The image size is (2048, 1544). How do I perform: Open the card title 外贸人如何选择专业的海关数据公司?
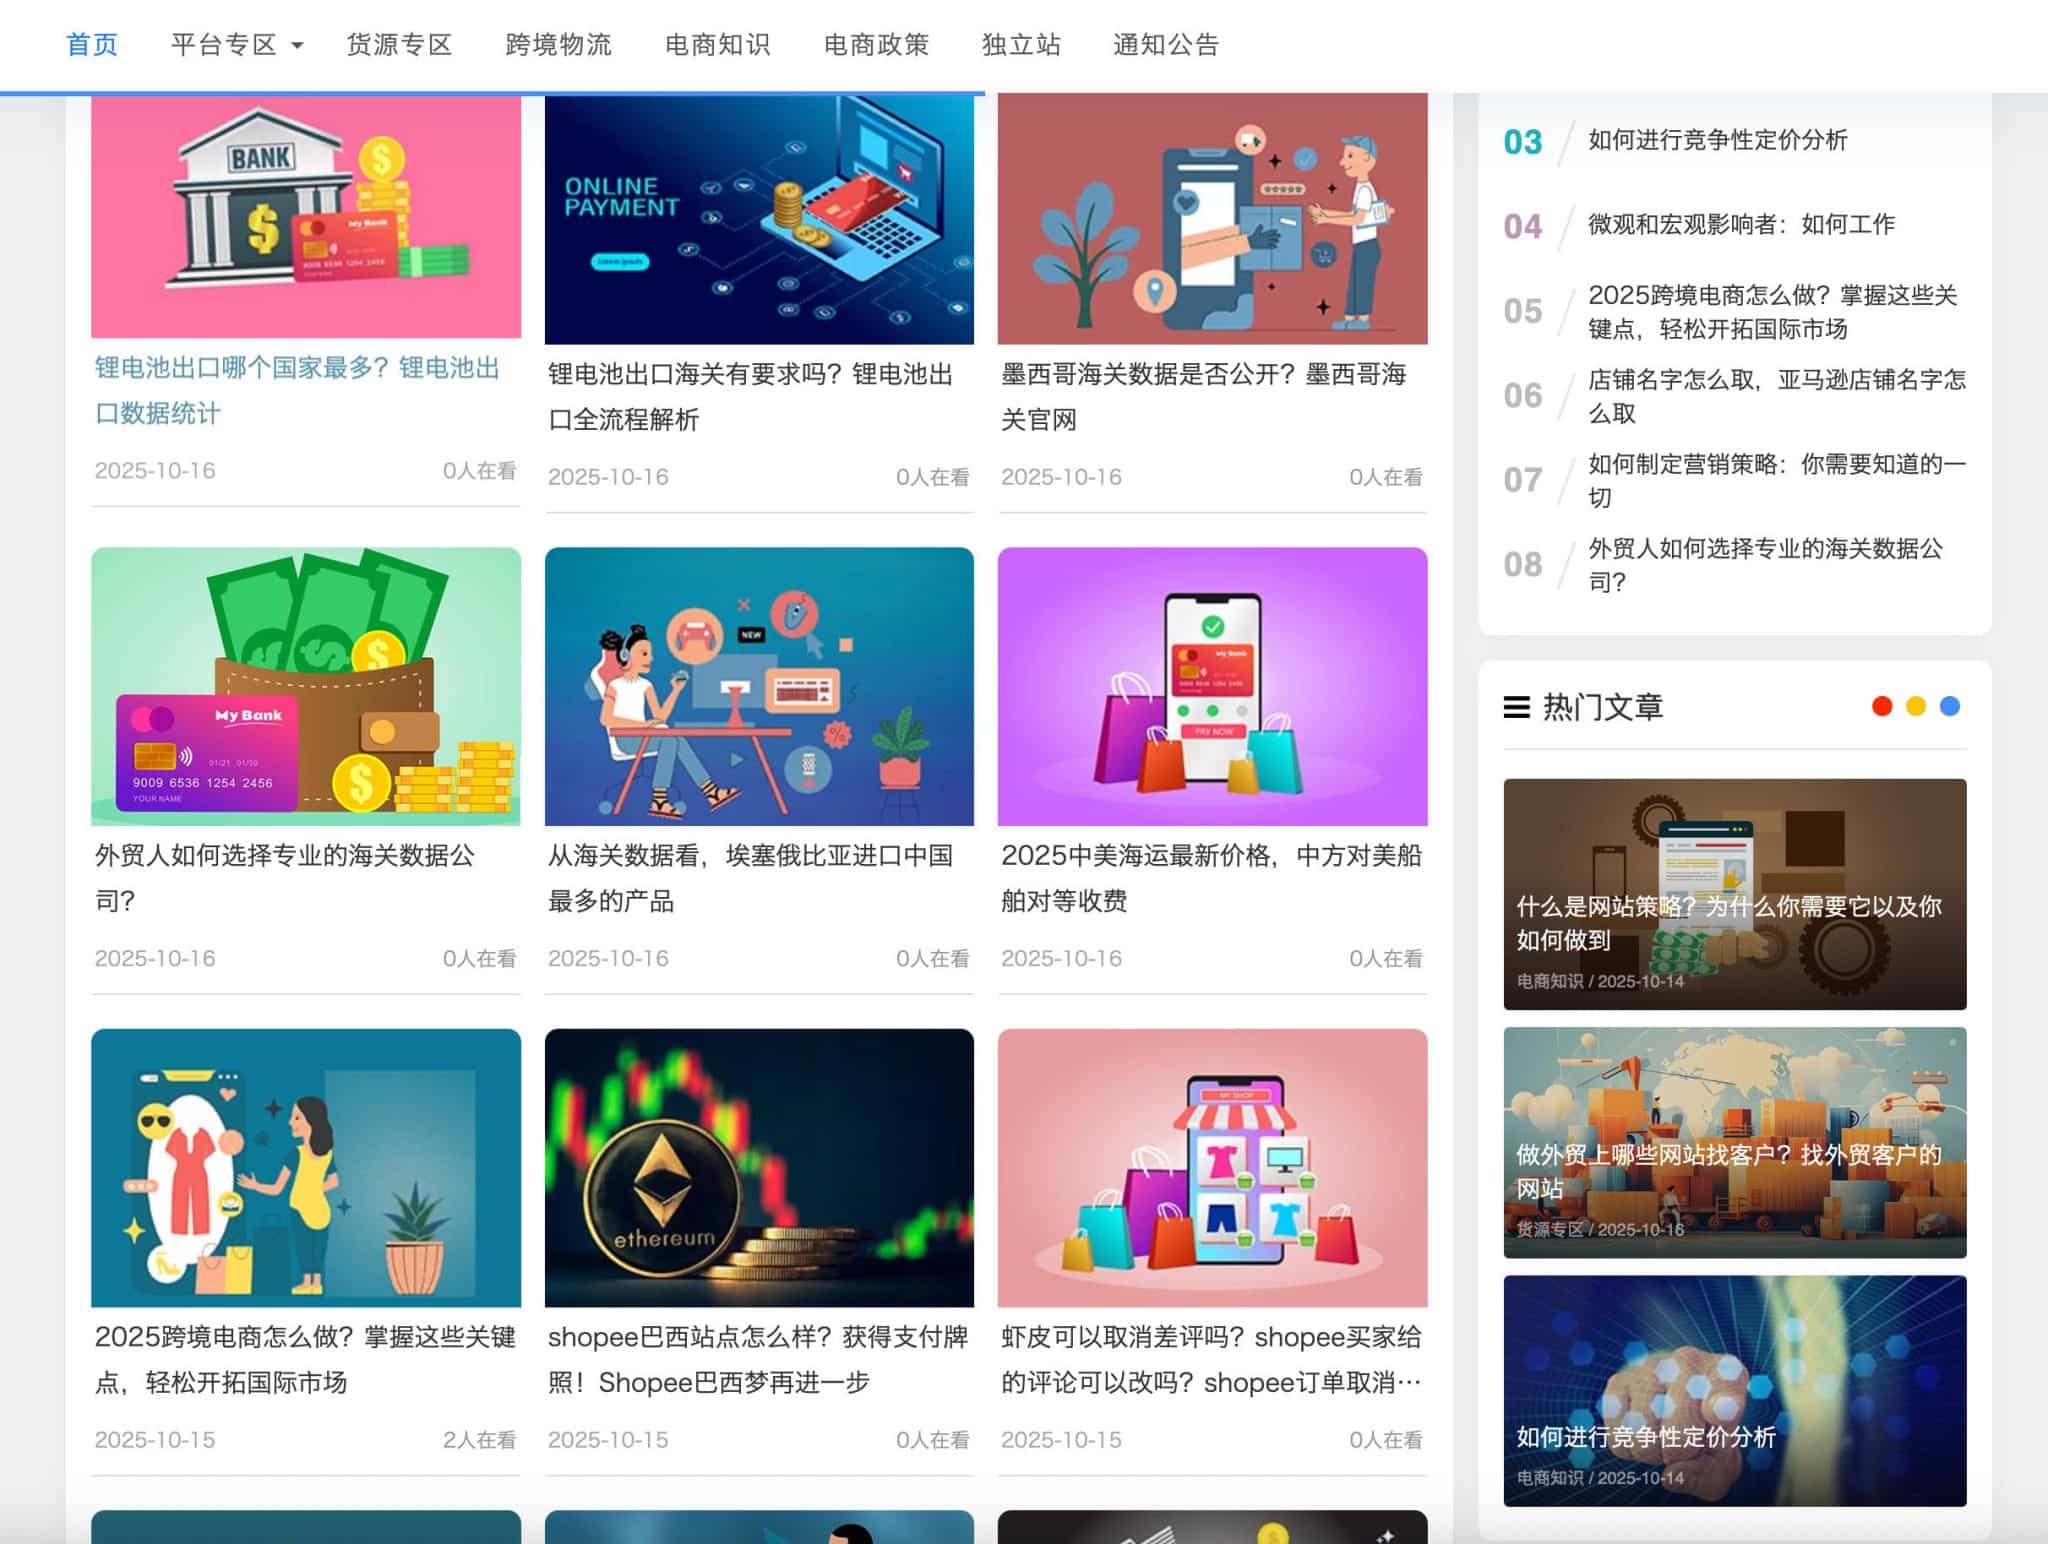285,878
